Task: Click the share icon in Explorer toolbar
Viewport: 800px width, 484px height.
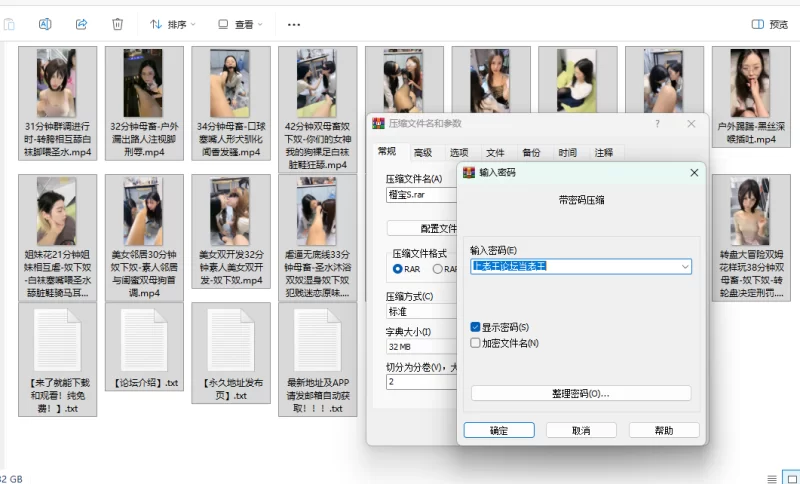Action: (x=81, y=24)
